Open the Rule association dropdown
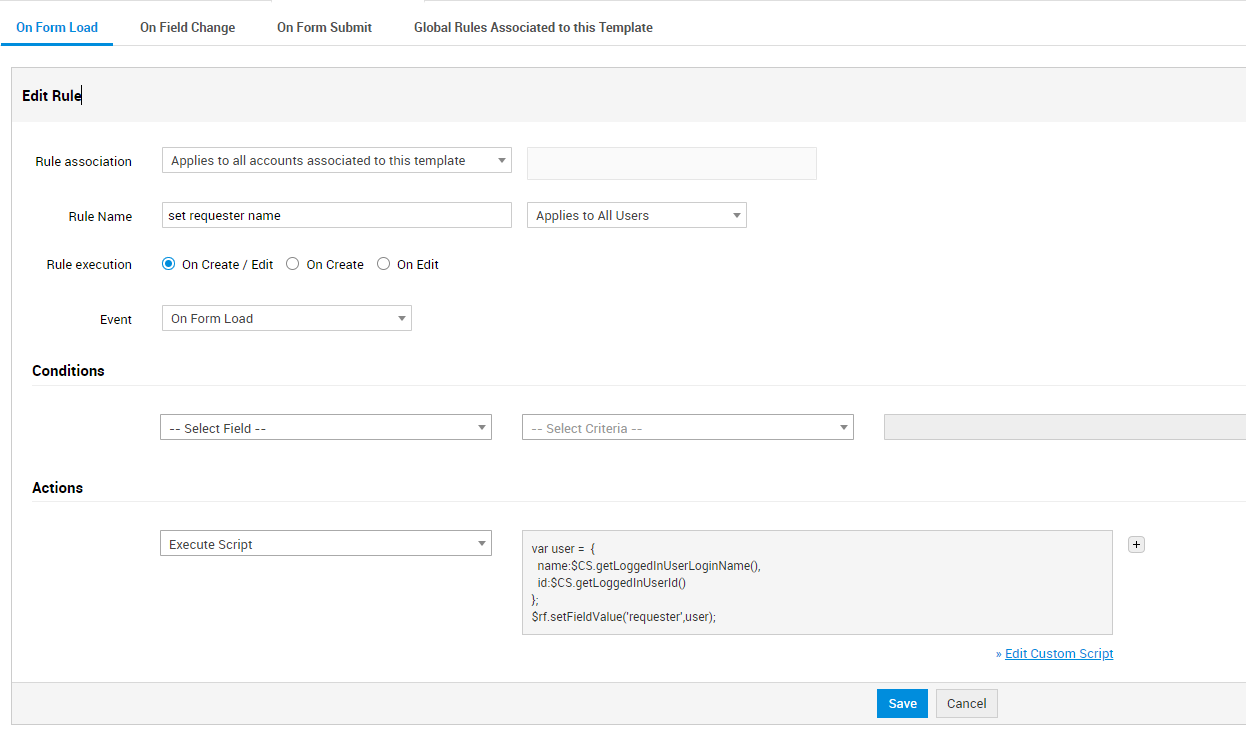The width and height of the screenshot is (1246, 734). click(x=336, y=161)
